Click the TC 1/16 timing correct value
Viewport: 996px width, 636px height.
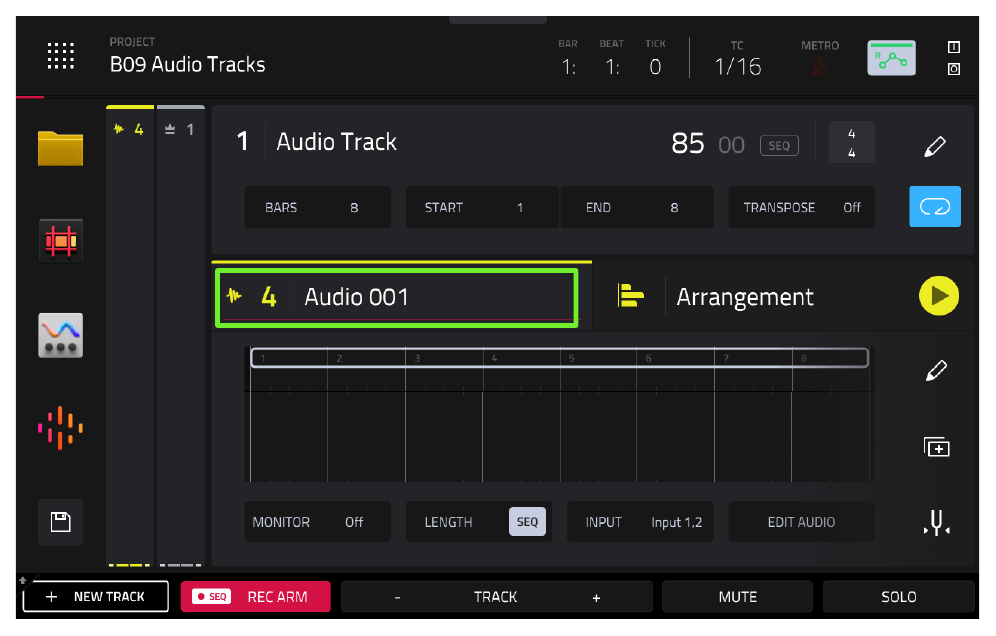pyautogui.click(x=737, y=67)
